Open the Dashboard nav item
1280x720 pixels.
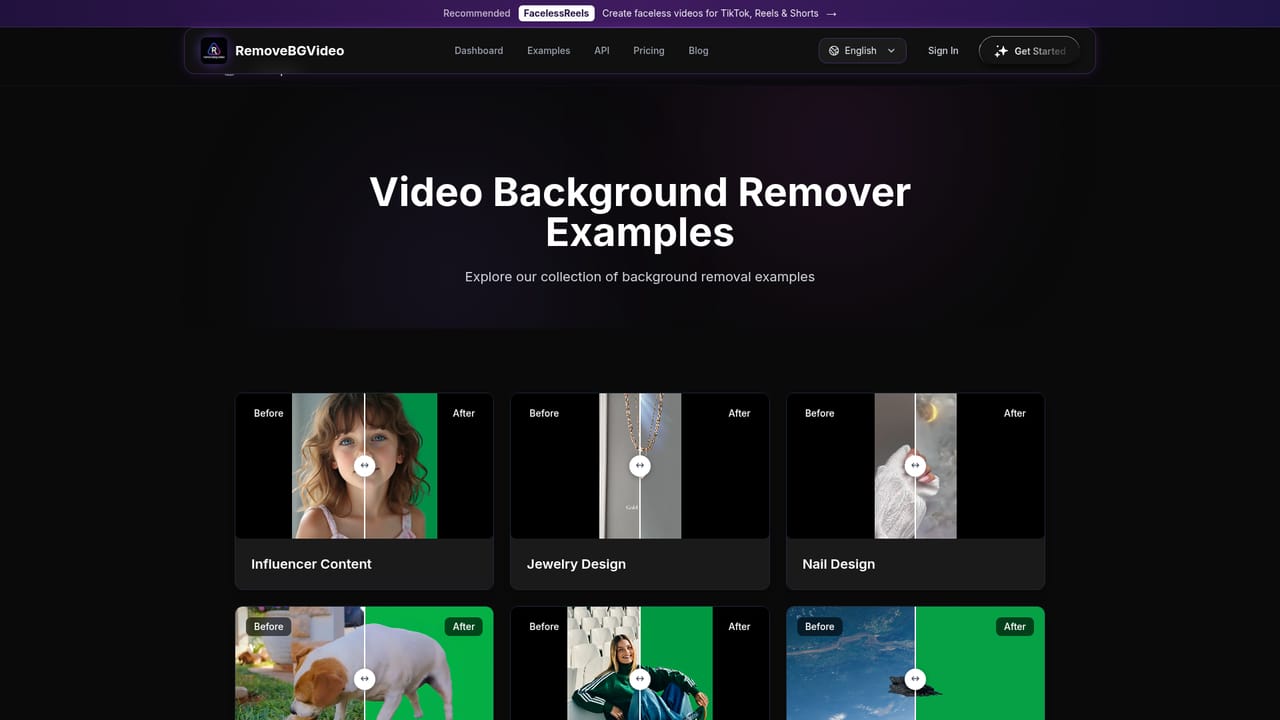[479, 51]
